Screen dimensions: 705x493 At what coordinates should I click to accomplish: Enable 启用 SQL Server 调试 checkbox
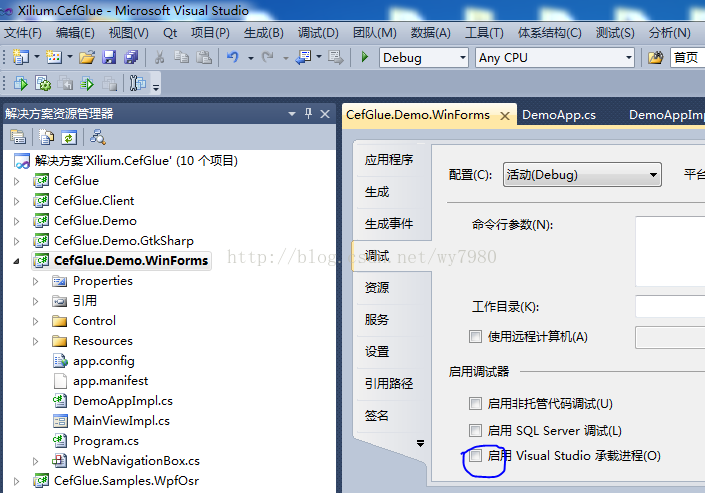pos(475,430)
